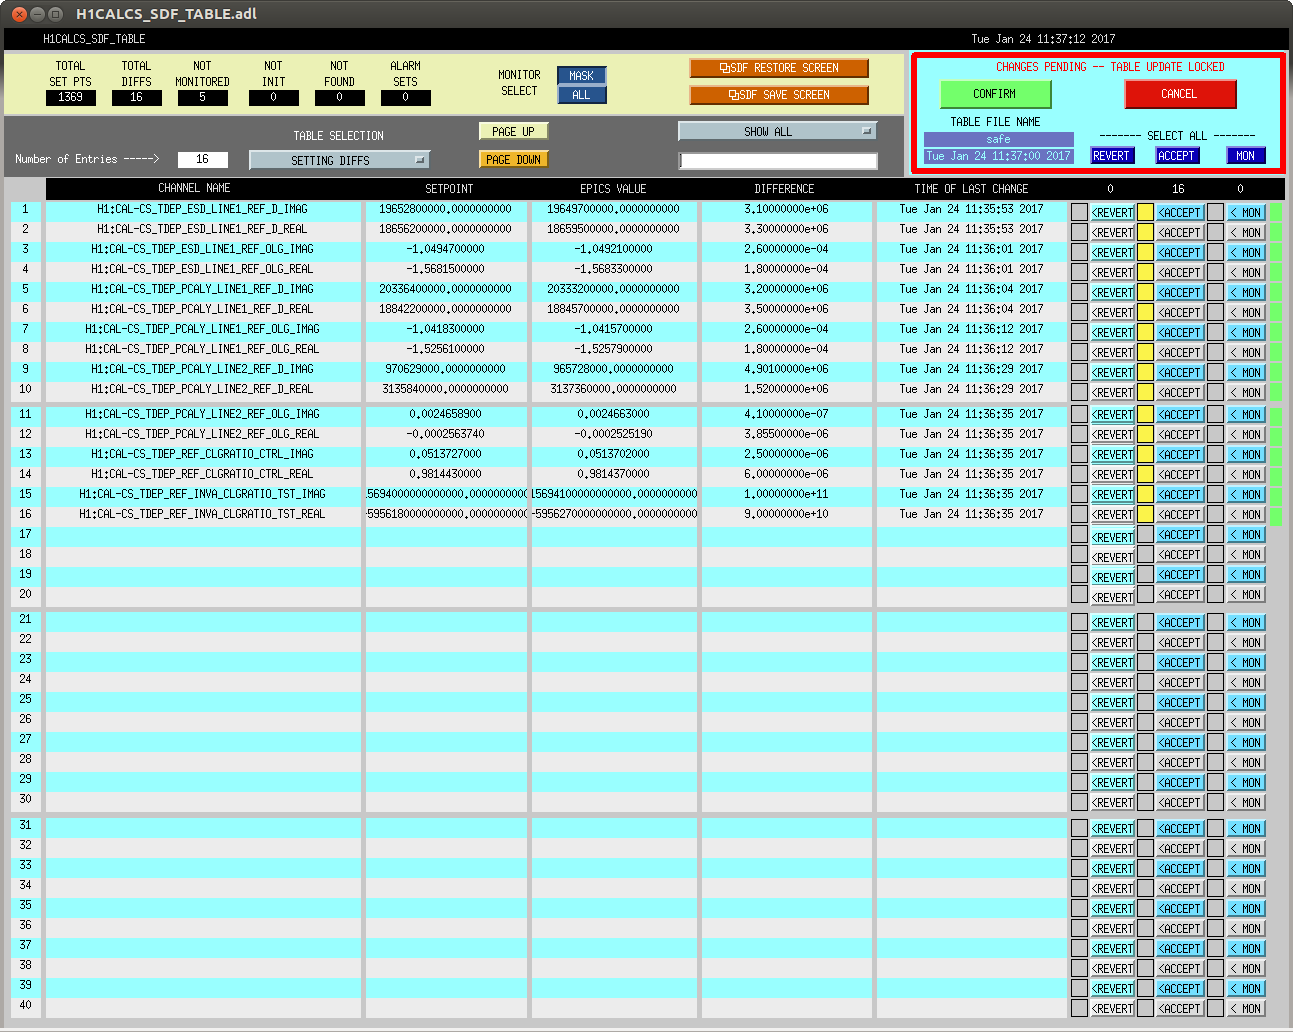Click the table file name field 'safe'

click(x=998, y=139)
